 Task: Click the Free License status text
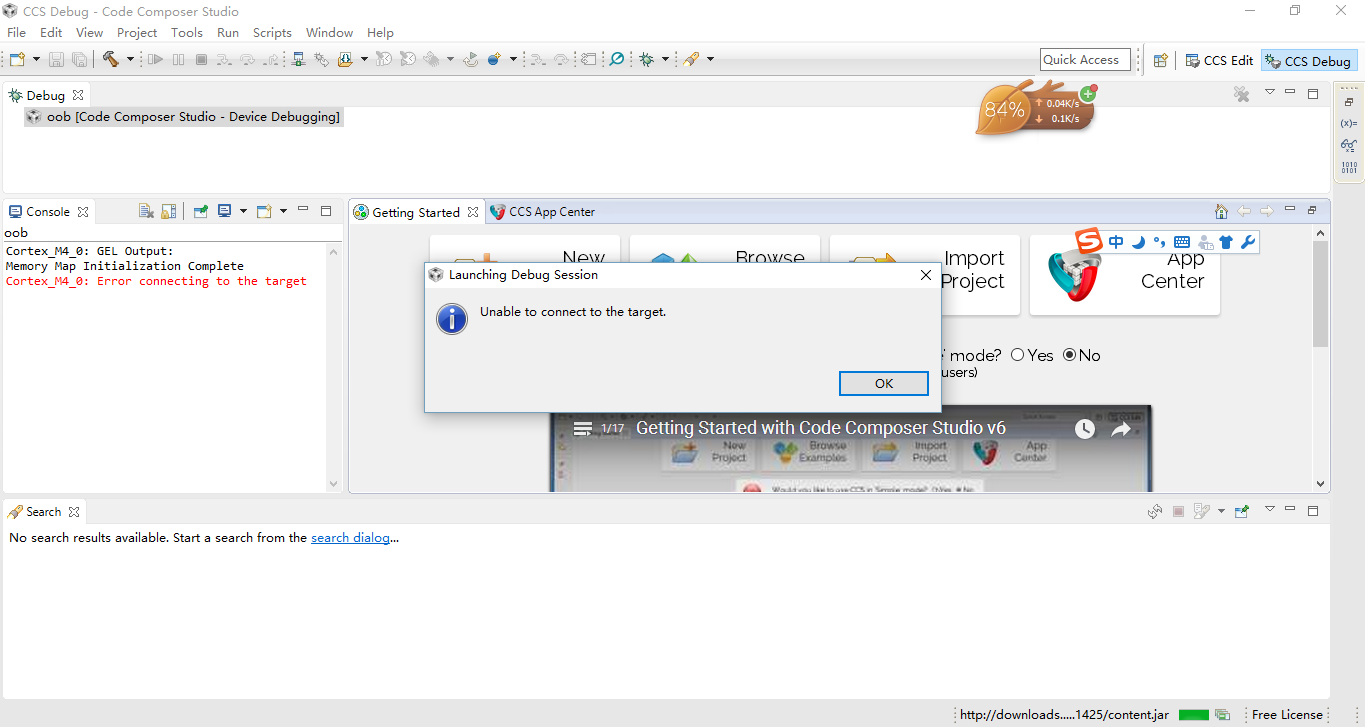coord(1287,715)
